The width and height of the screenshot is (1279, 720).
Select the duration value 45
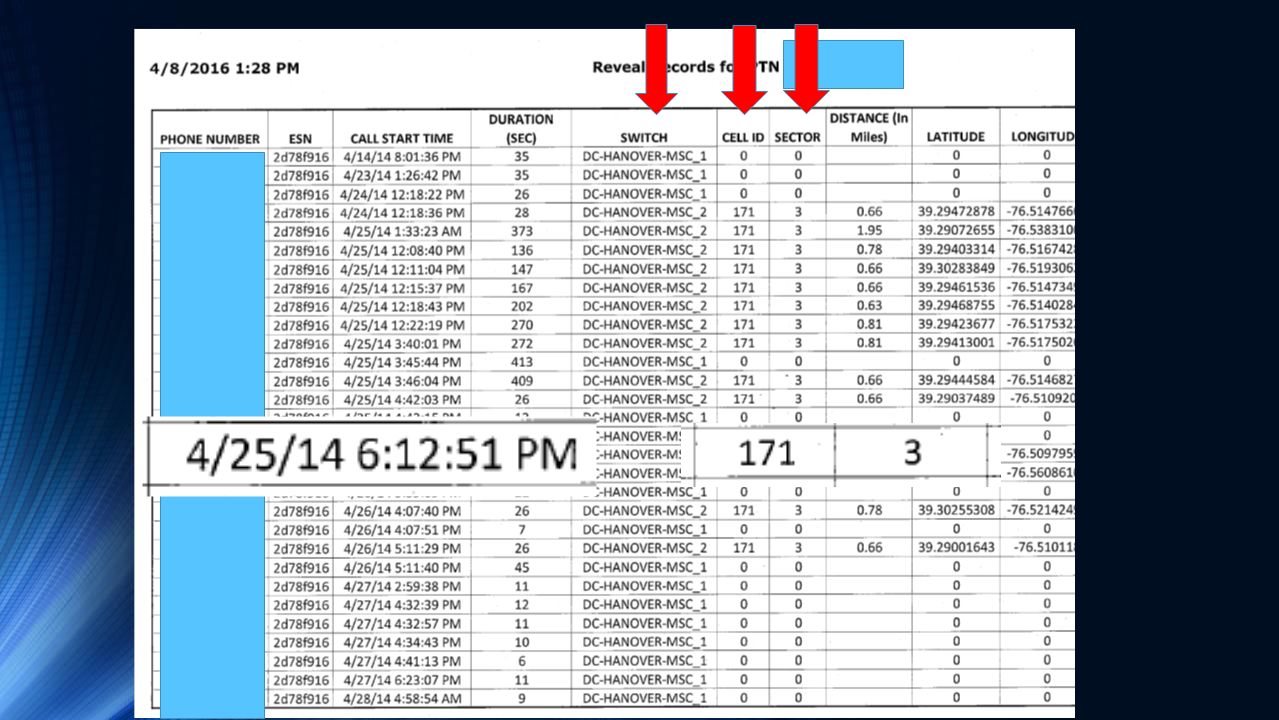pyautogui.click(x=521, y=567)
